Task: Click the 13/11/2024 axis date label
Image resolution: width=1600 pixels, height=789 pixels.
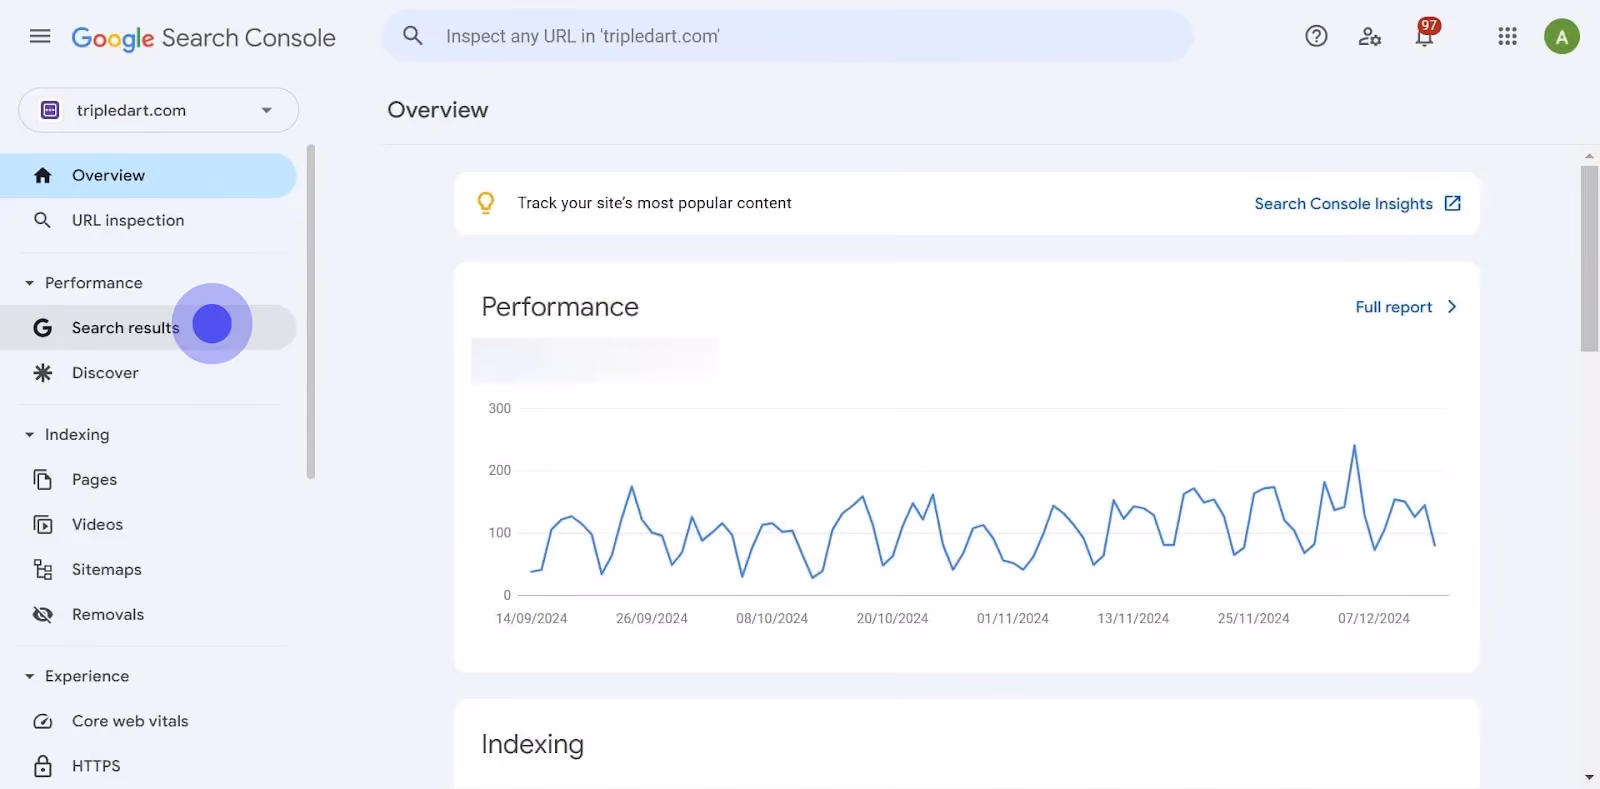Action: [1133, 619]
